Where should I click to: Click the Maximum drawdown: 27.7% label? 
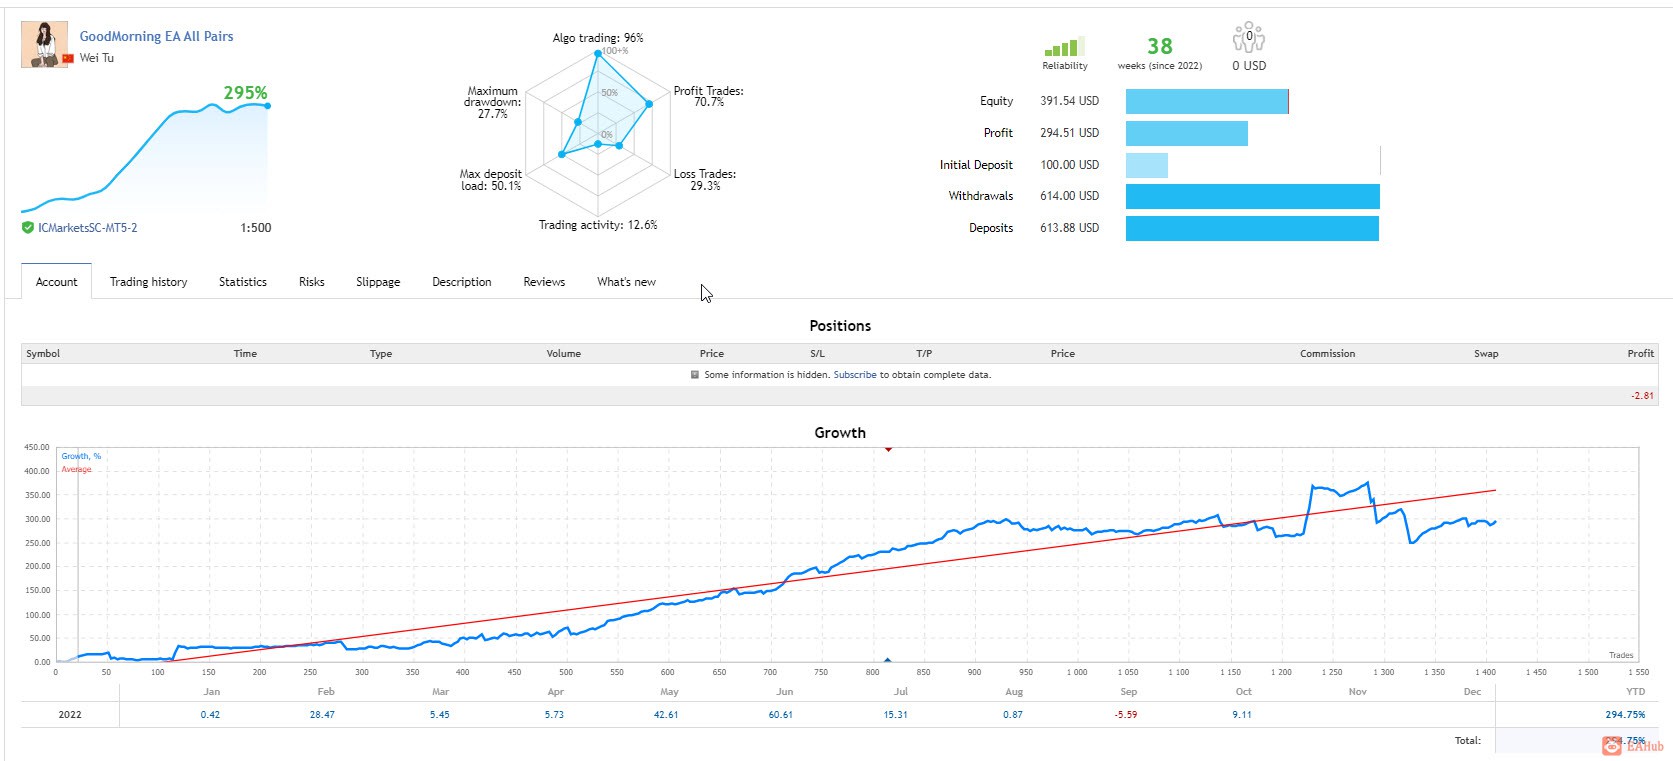pyautogui.click(x=493, y=102)
